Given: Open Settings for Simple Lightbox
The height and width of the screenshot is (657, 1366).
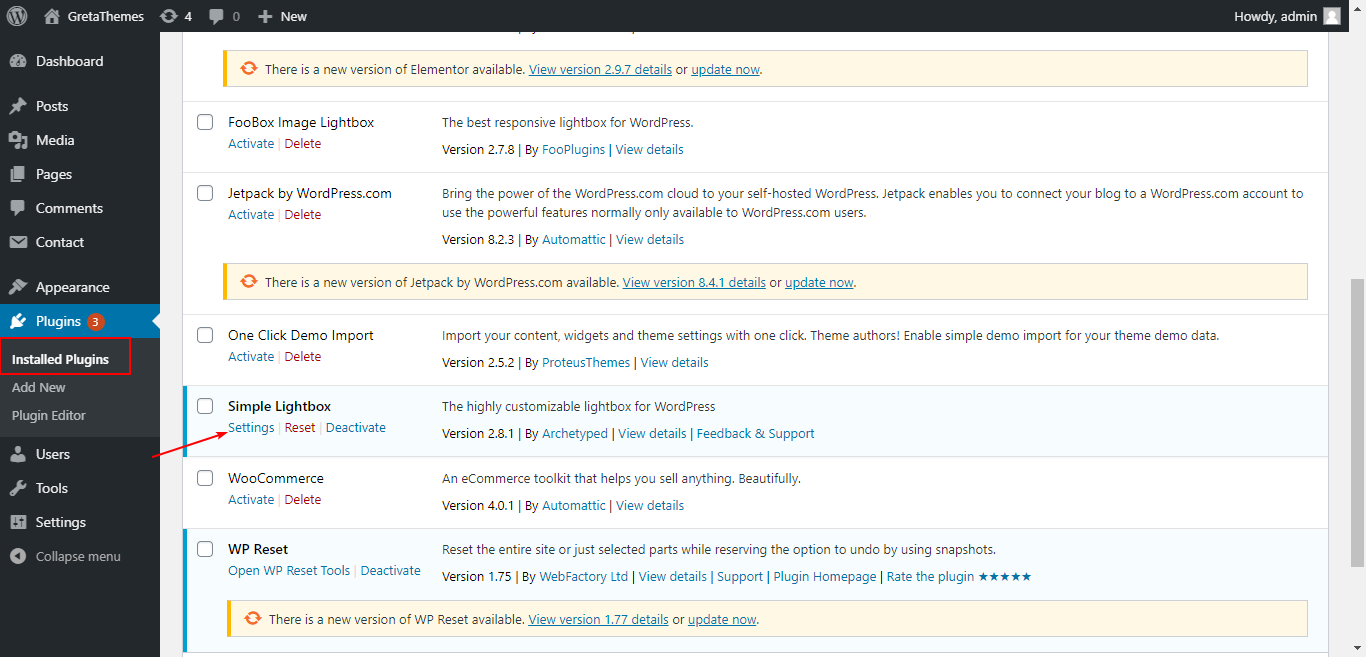Looking at the screenshot, I should 250,427.
